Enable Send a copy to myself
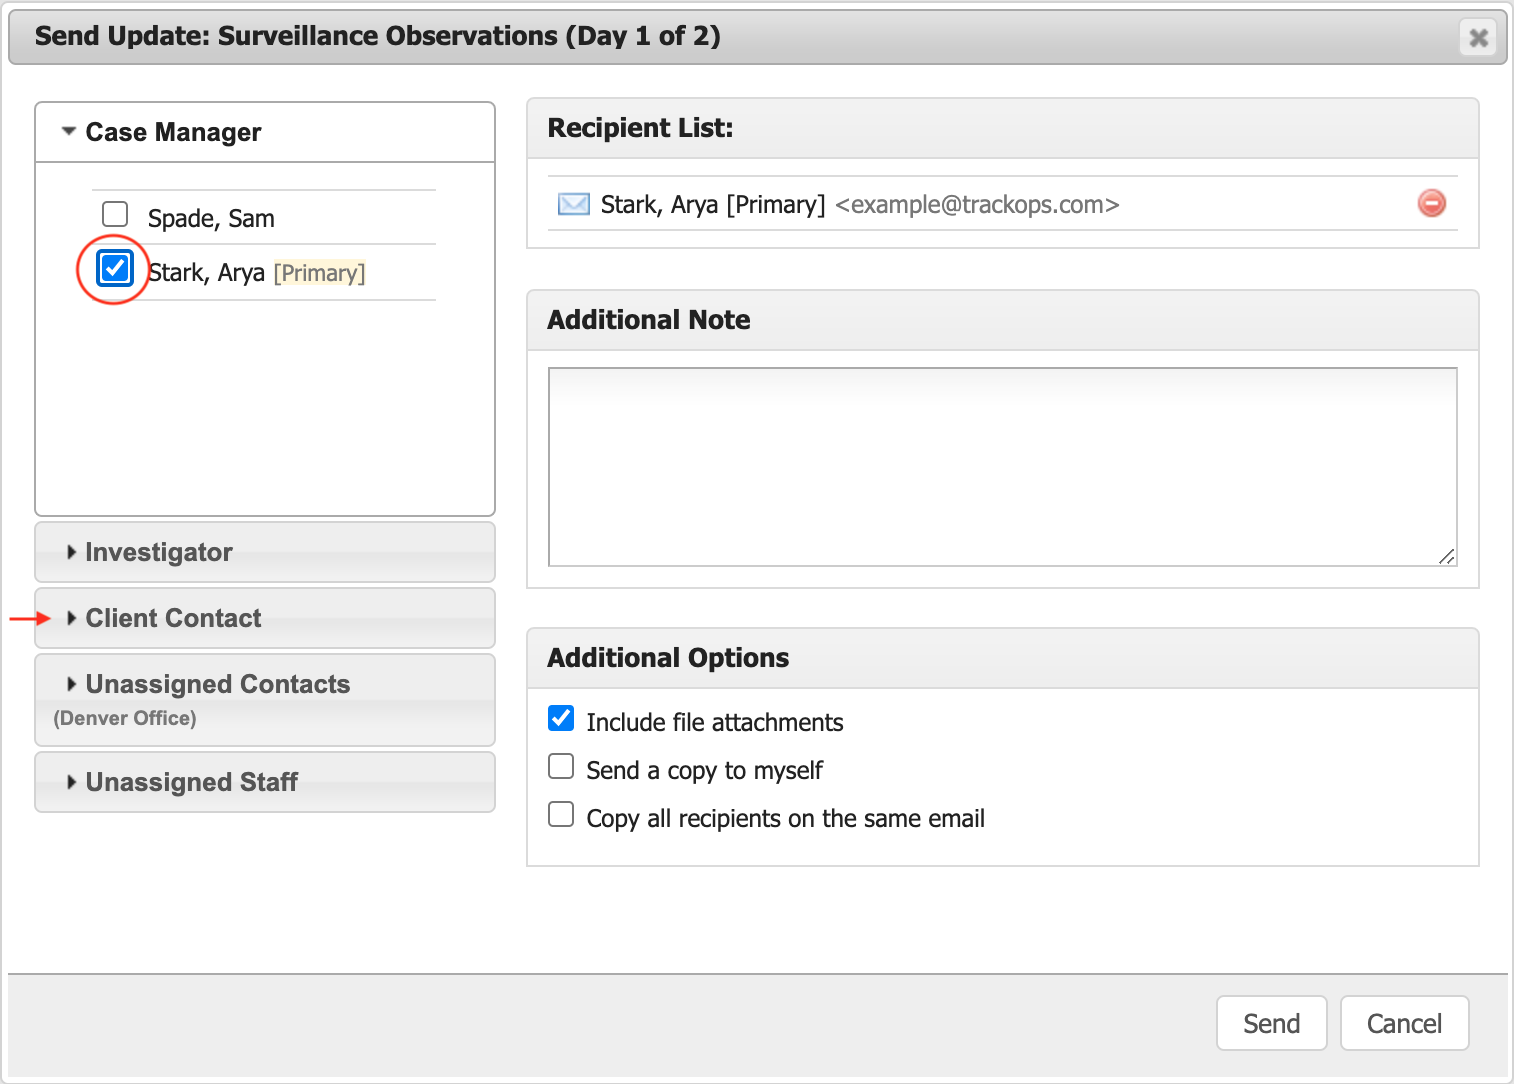1514x1084 pixels. (560, 766)
